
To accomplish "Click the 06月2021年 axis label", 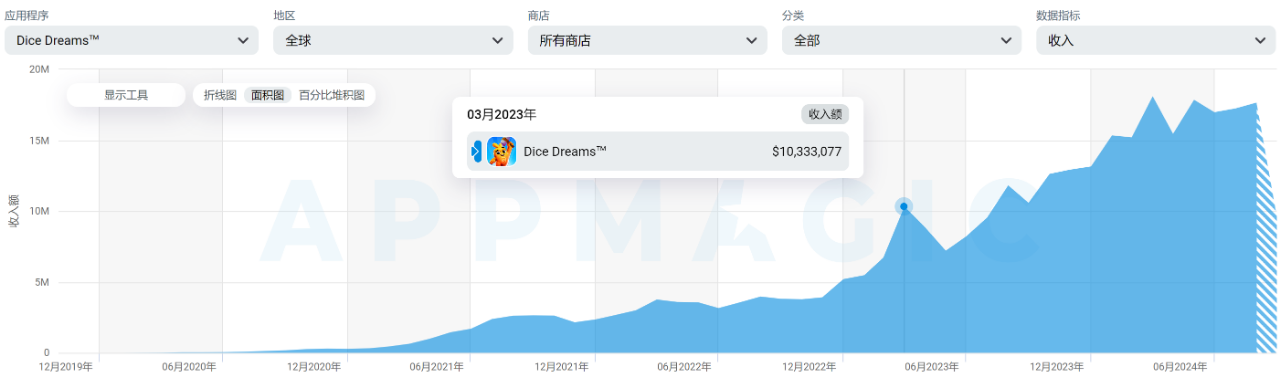I will coord(437,366).
